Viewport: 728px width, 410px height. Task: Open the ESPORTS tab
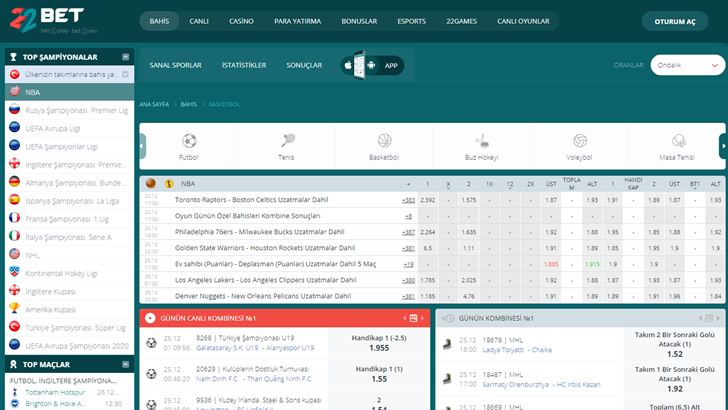point(411,21)
